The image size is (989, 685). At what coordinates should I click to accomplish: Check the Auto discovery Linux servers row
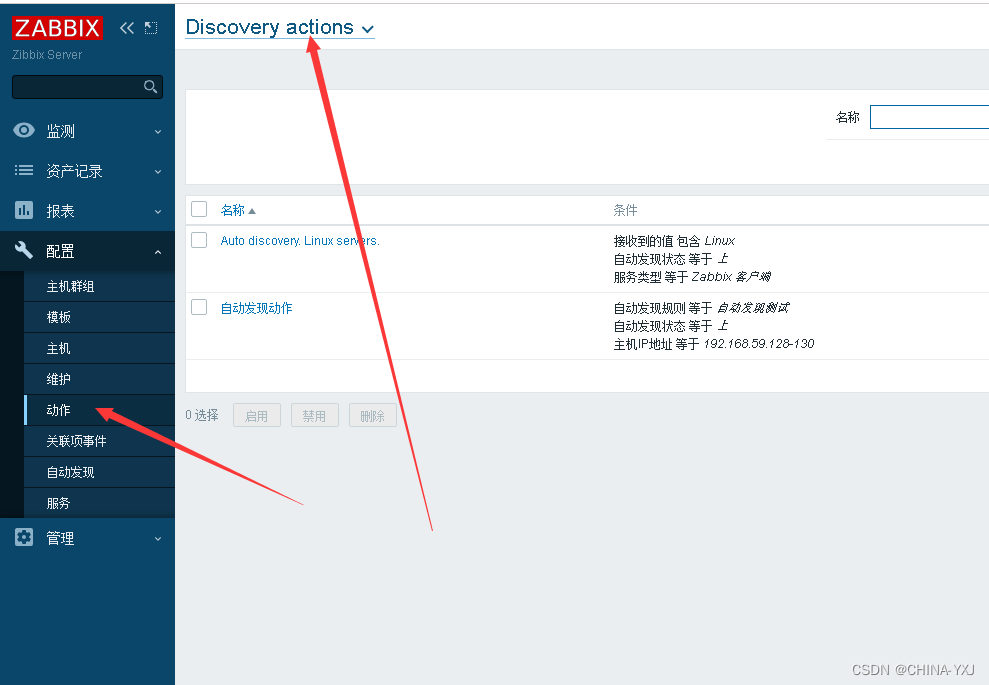[199, 240]
